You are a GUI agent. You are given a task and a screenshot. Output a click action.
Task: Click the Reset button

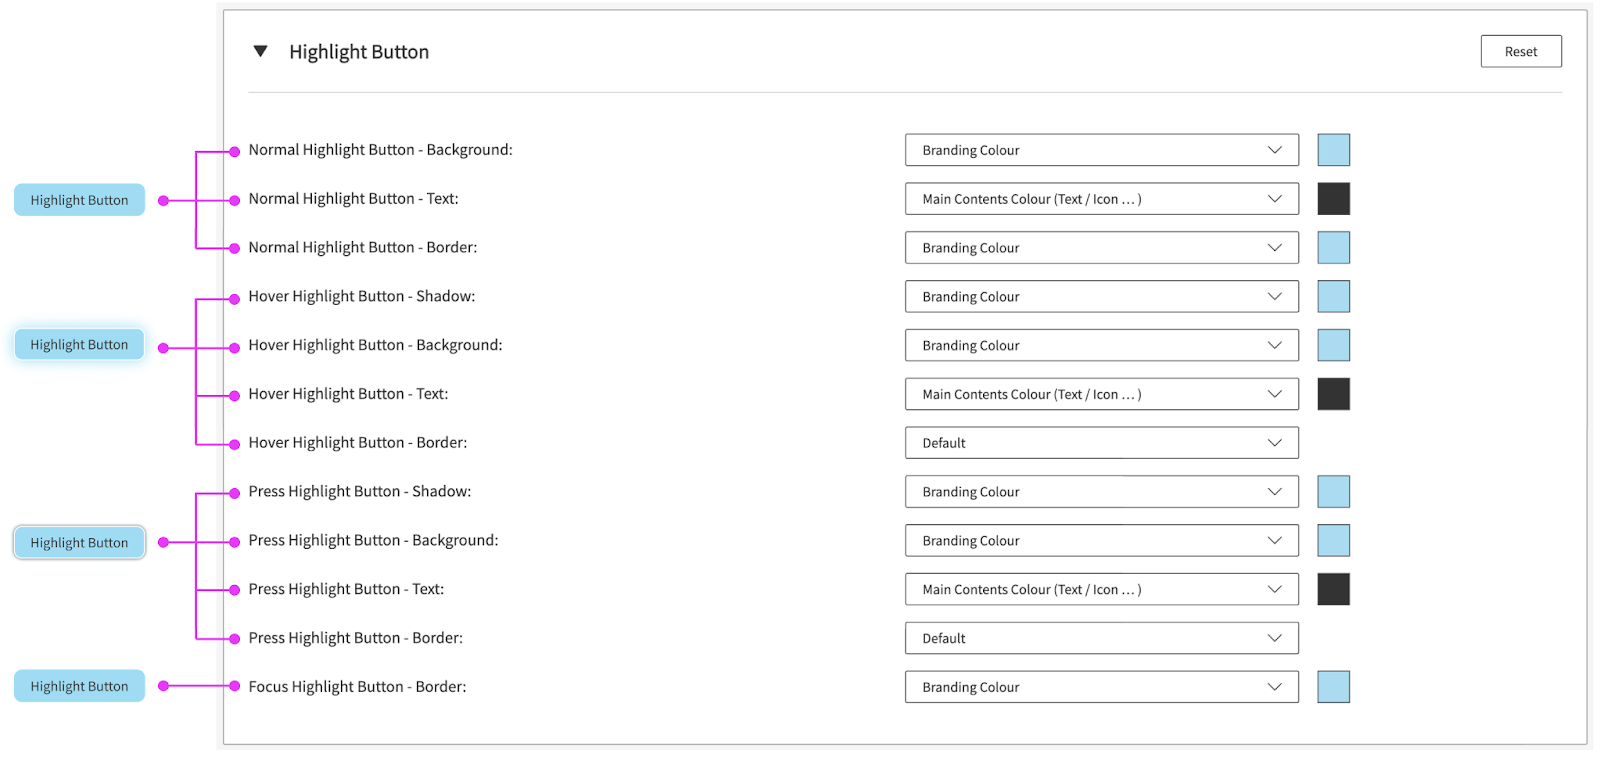pyautogui.click(x=1520, y=52)
